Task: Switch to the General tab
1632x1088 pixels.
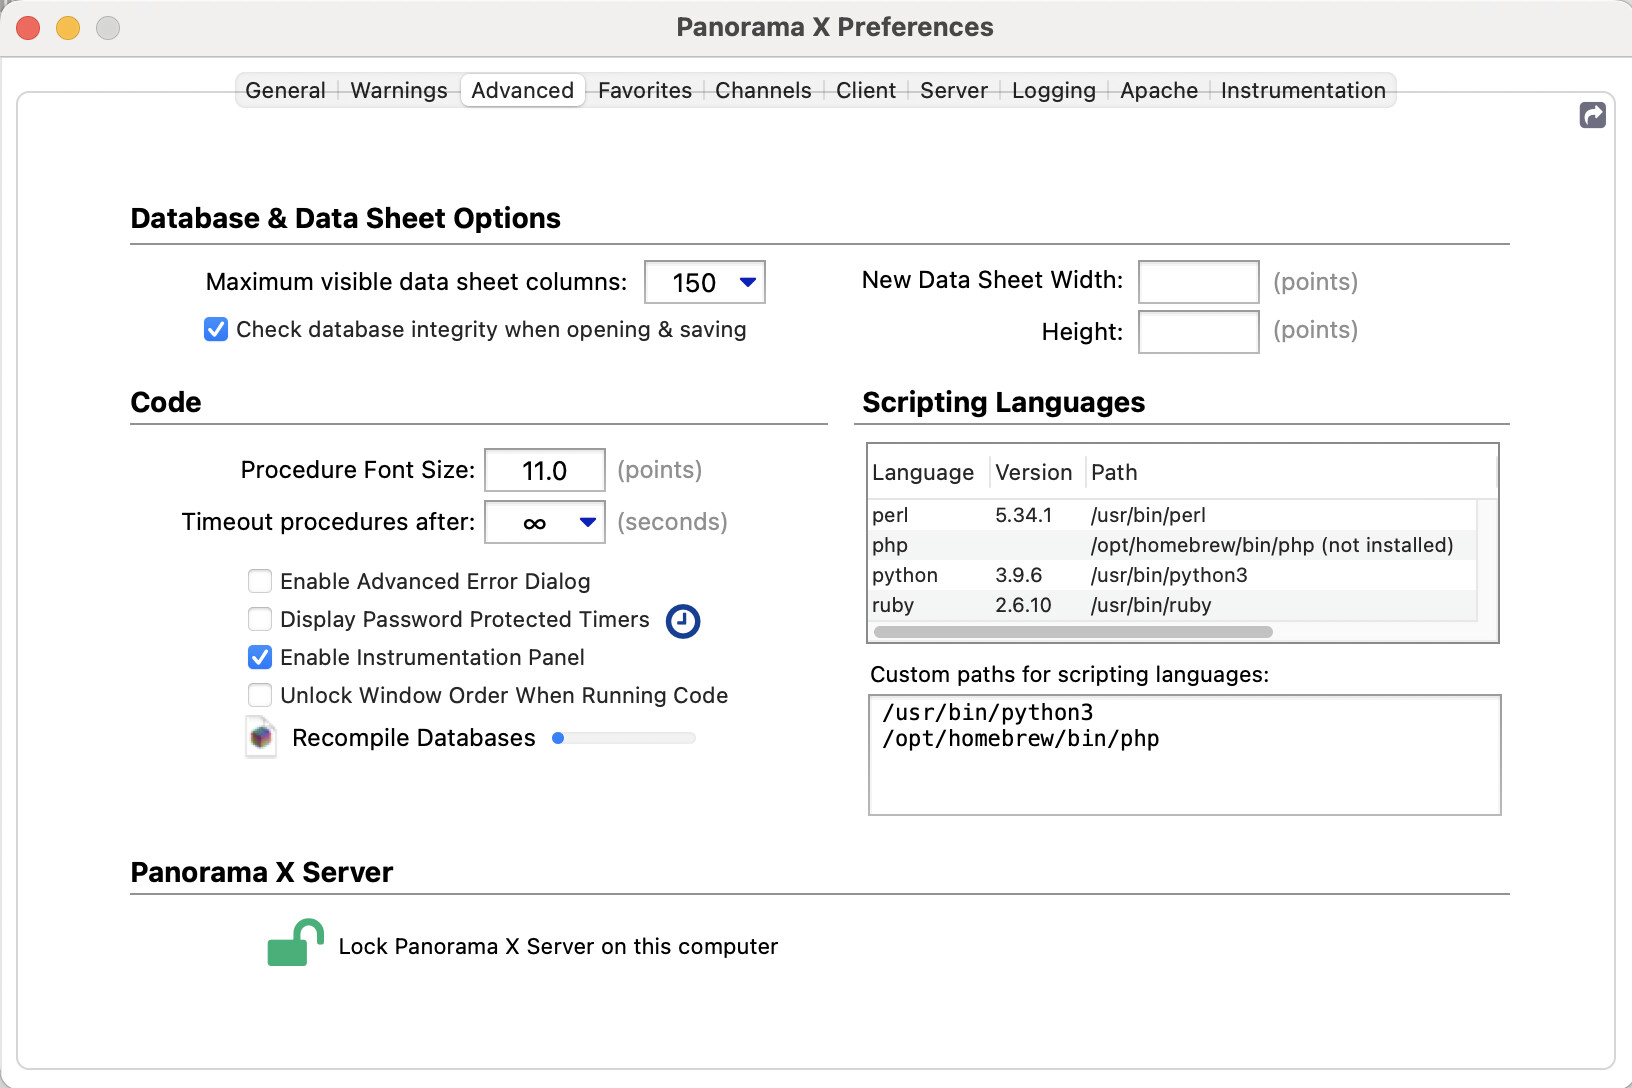Action: tap(285, 90)
